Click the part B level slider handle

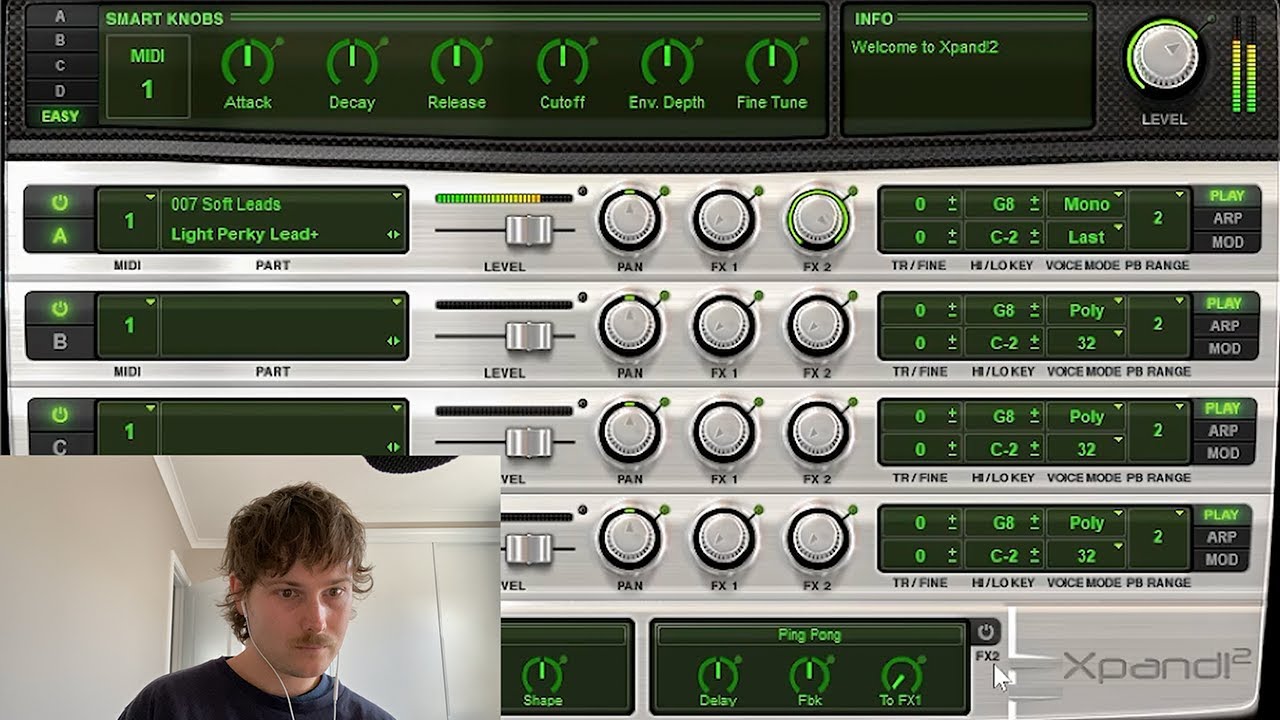pos(527,337)
